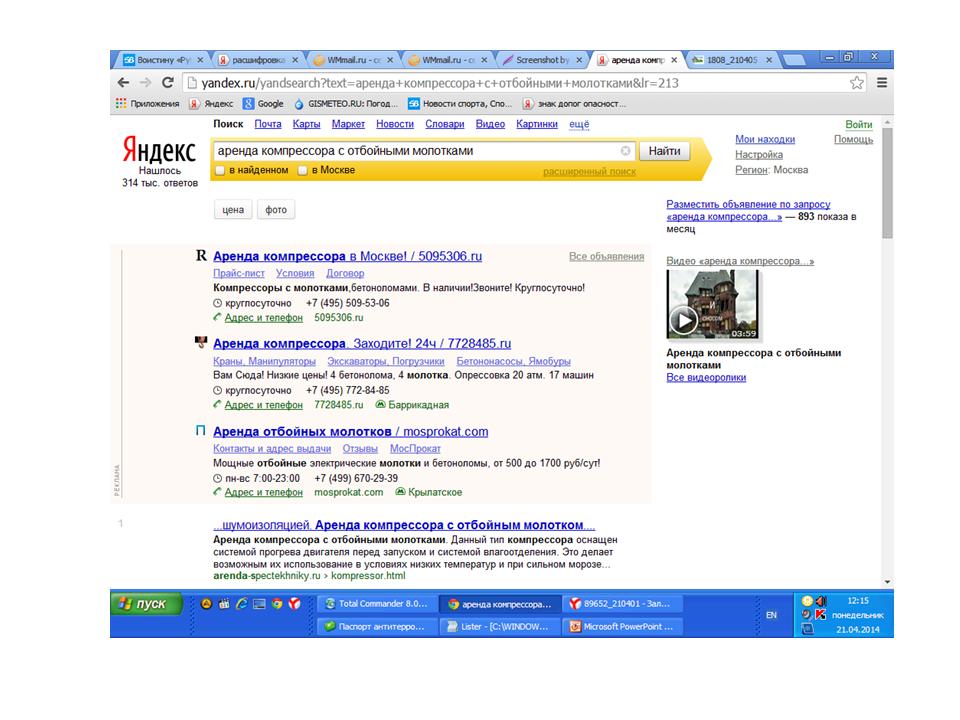This screenshot has height=720, width=960.
Task: Click the Chrome address bar URL
Action: (x=440, y=83)
